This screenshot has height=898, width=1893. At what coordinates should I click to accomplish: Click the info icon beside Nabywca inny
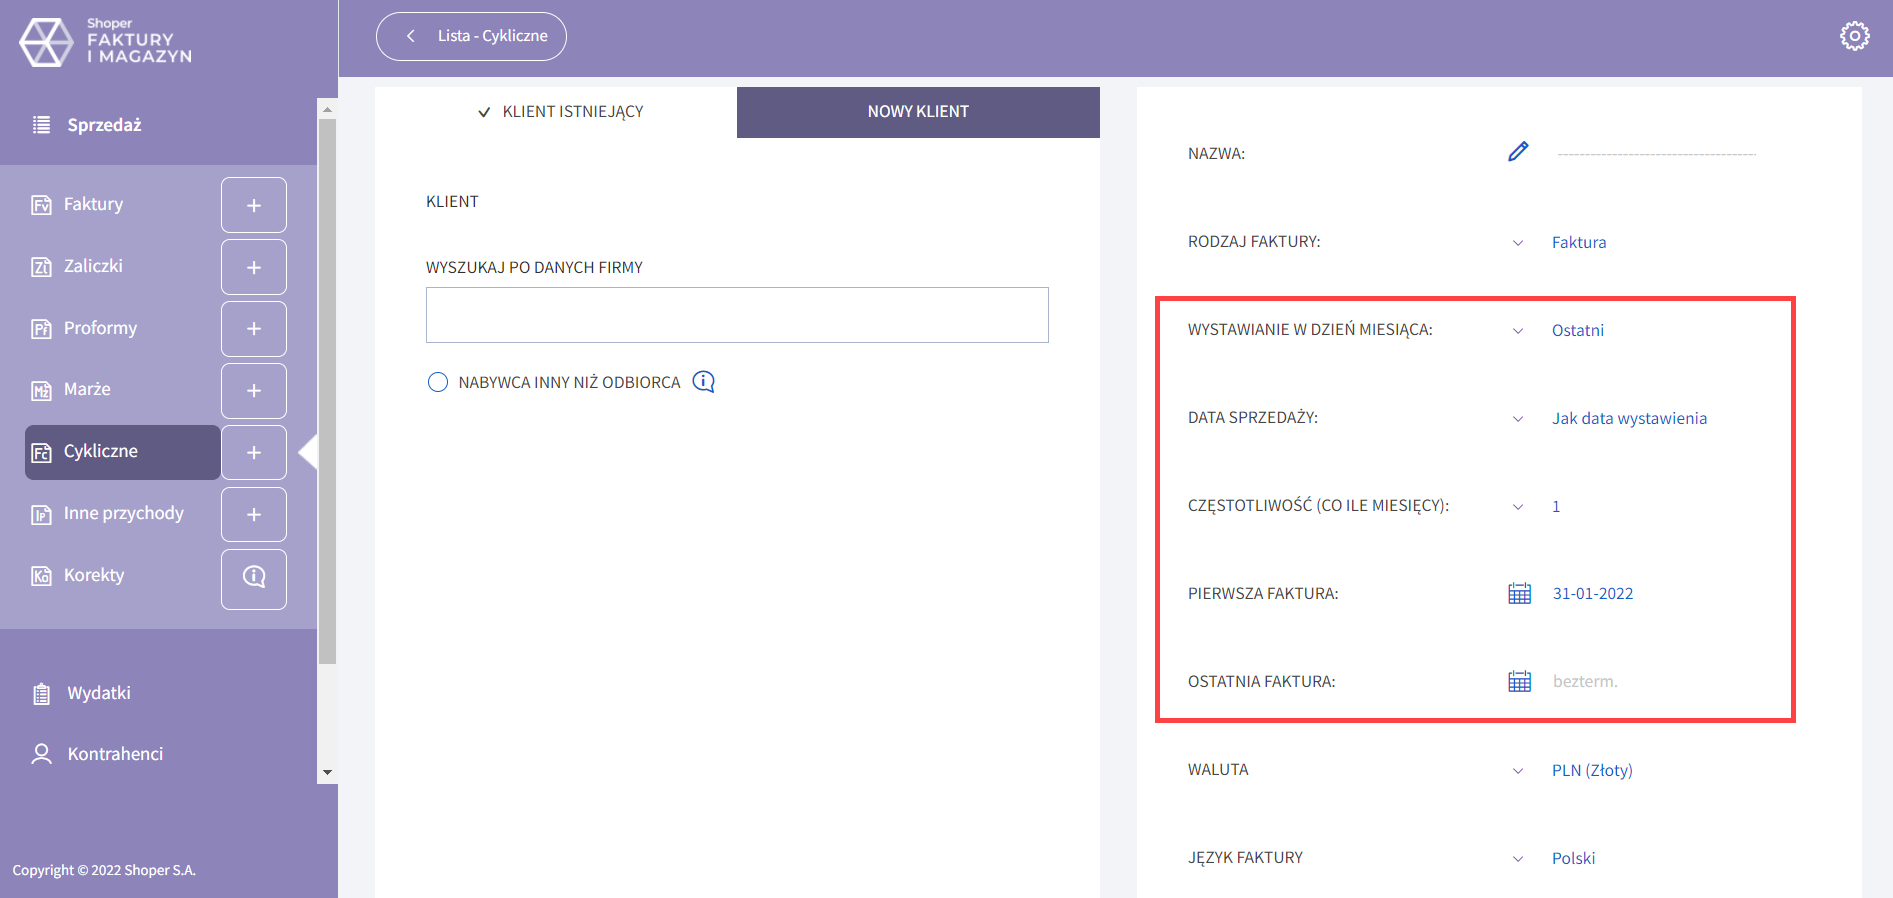click(704, 382)
